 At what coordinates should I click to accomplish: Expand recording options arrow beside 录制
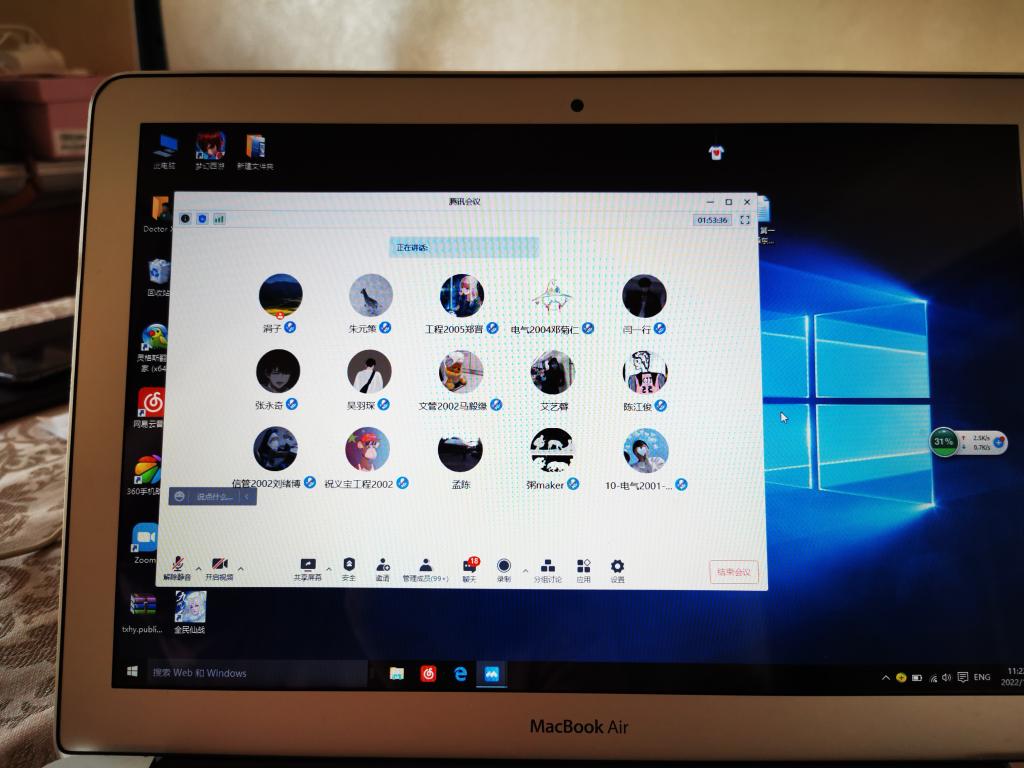pos(524,571)
